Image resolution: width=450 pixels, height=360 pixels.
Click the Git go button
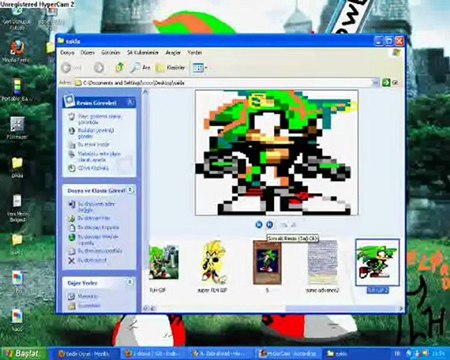390,83
